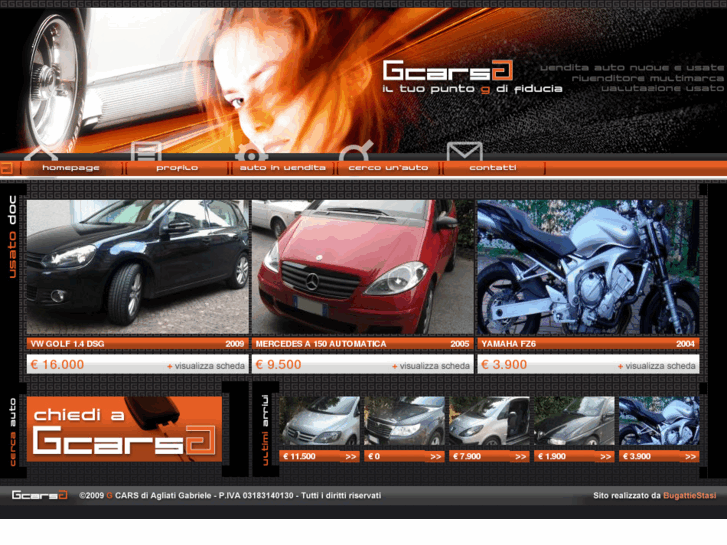Click the ©2009 G CARS copyright text
The image size is (727, 545).
[230, 495]
